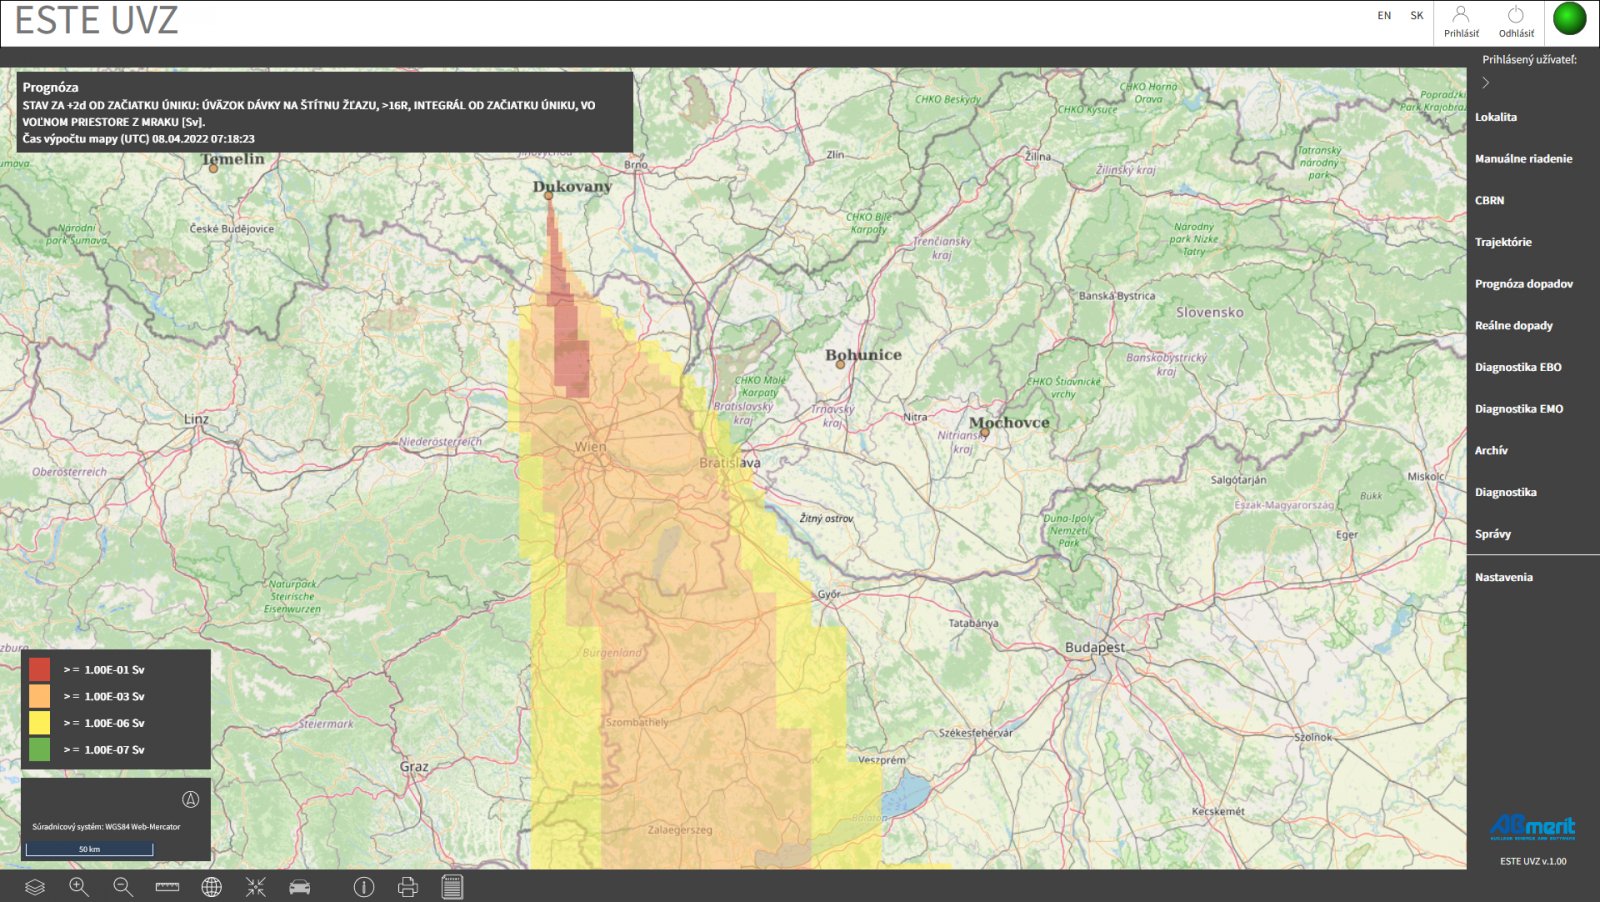Click the red 1.00E-01 Sv legend swatch

tap(40, 669)
